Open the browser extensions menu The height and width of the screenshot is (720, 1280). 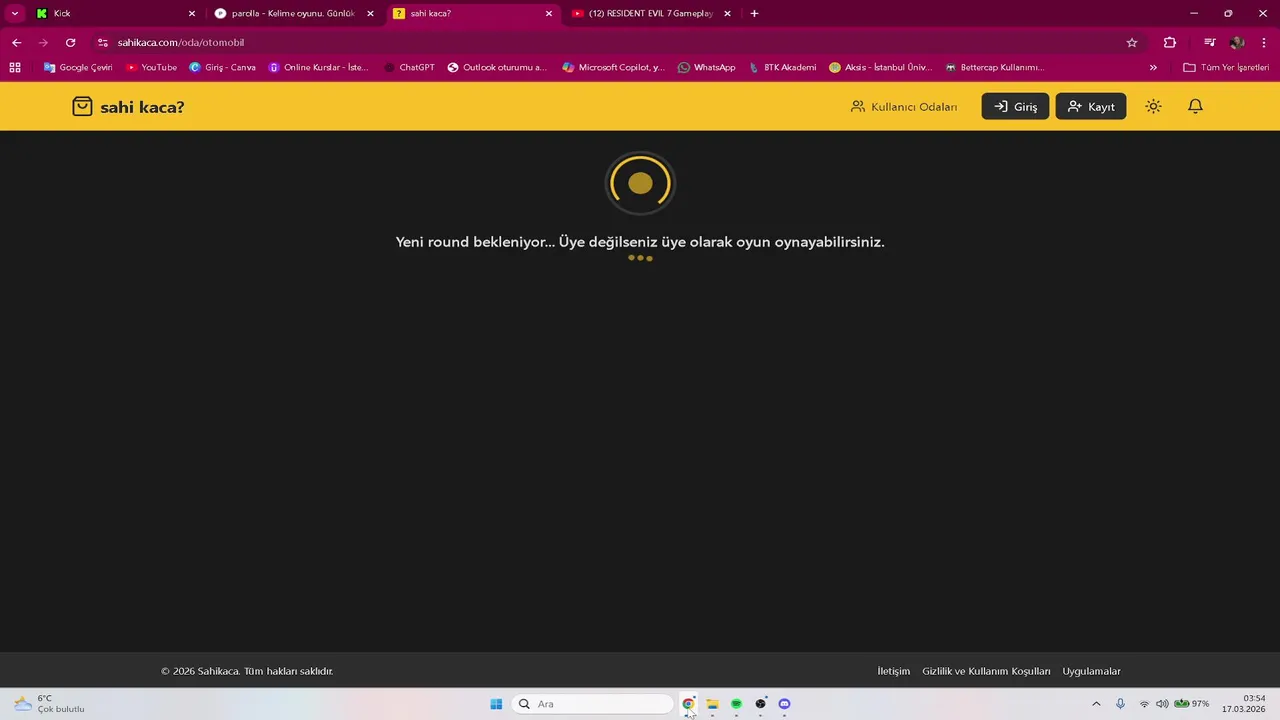click(x=1170, y=43)
